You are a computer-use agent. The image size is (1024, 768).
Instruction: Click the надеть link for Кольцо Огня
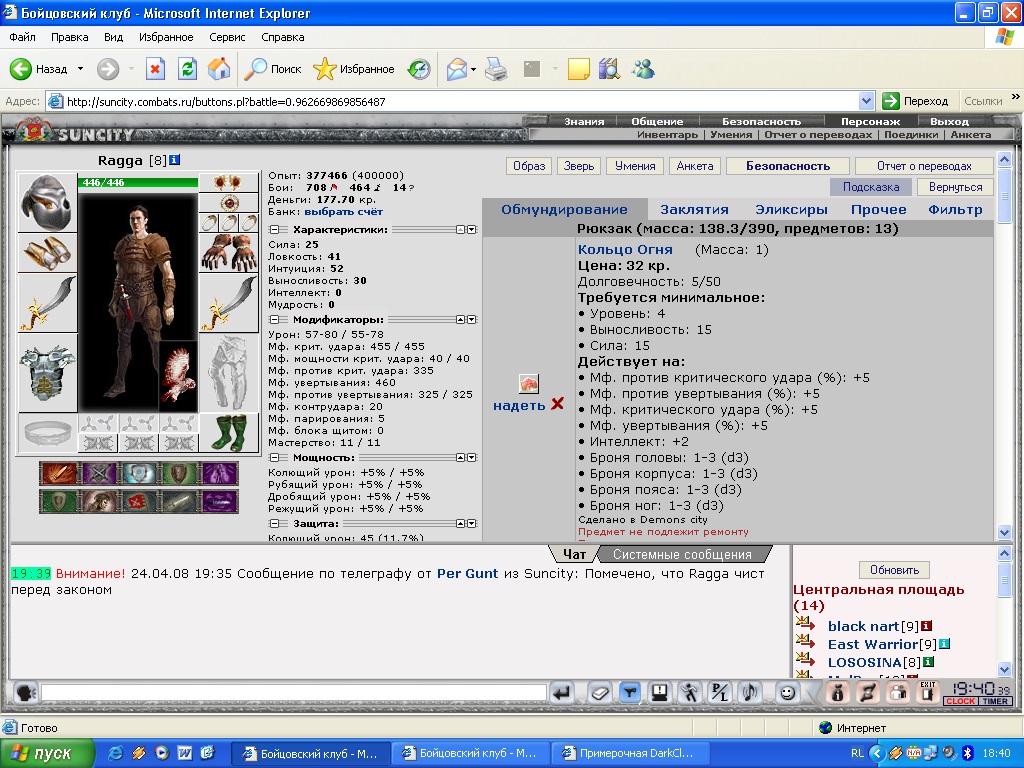point(519,406)
